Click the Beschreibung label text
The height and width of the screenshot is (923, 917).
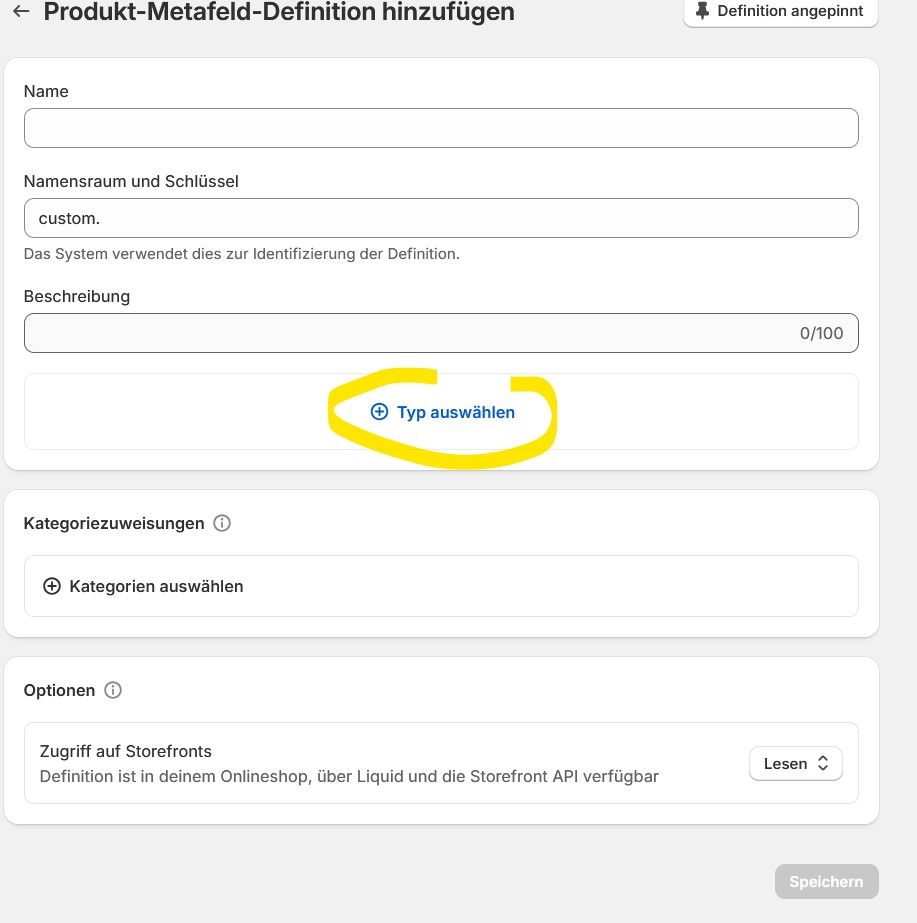click(77, 296)
